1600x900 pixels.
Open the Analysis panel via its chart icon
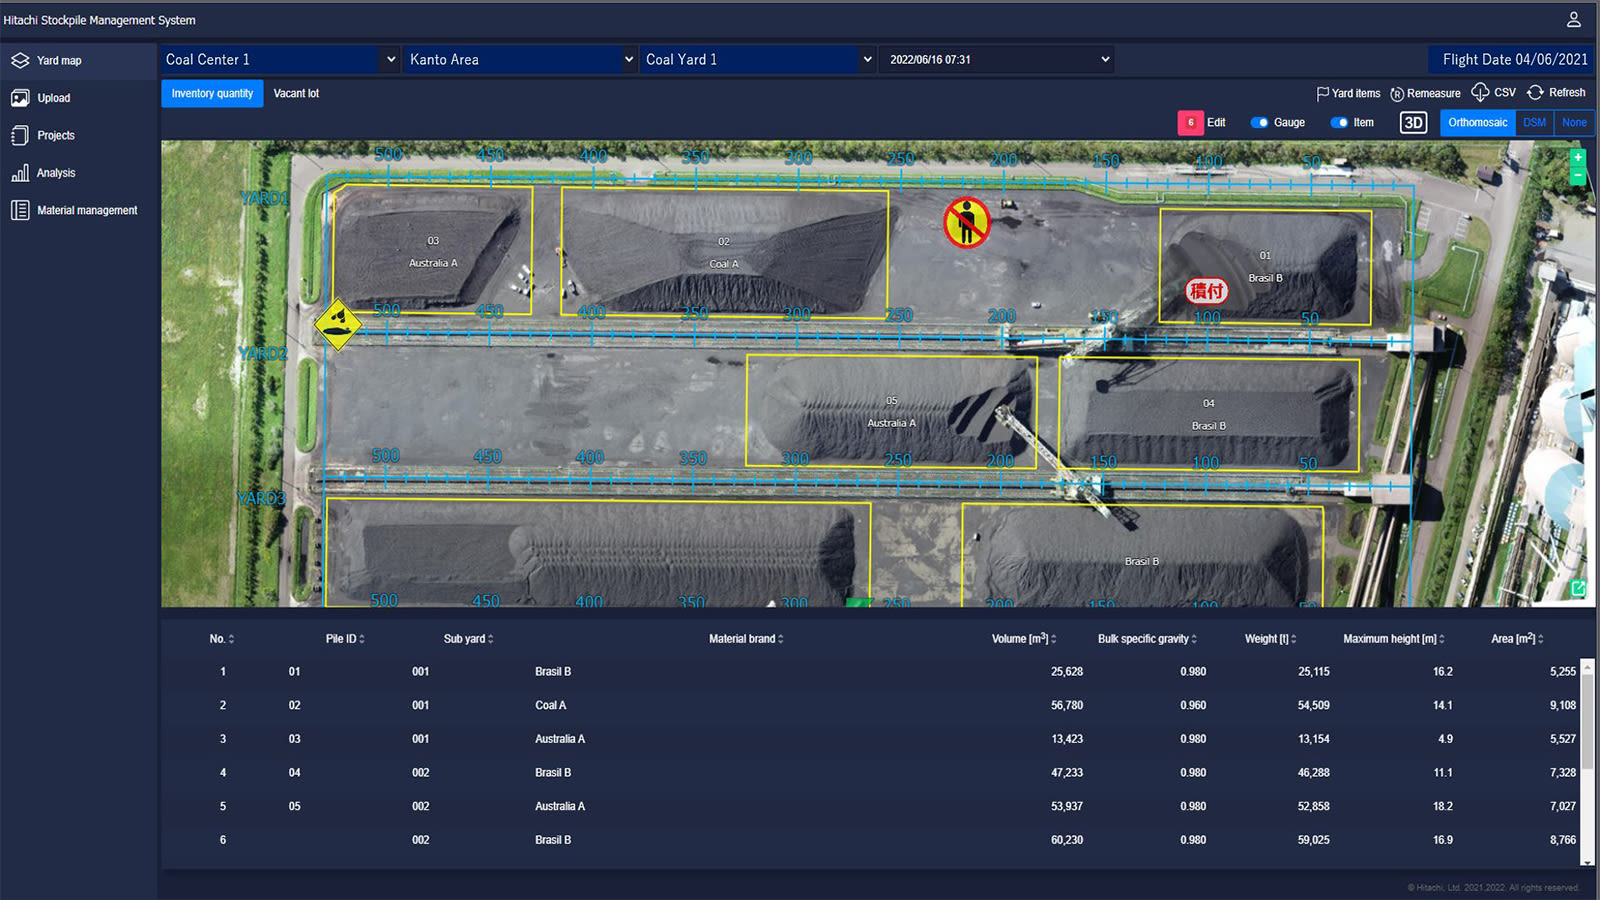[x=20, y=172]
